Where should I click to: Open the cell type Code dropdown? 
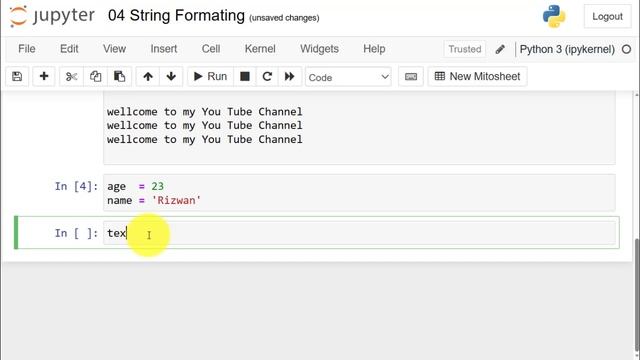click(x=348, y=77)
